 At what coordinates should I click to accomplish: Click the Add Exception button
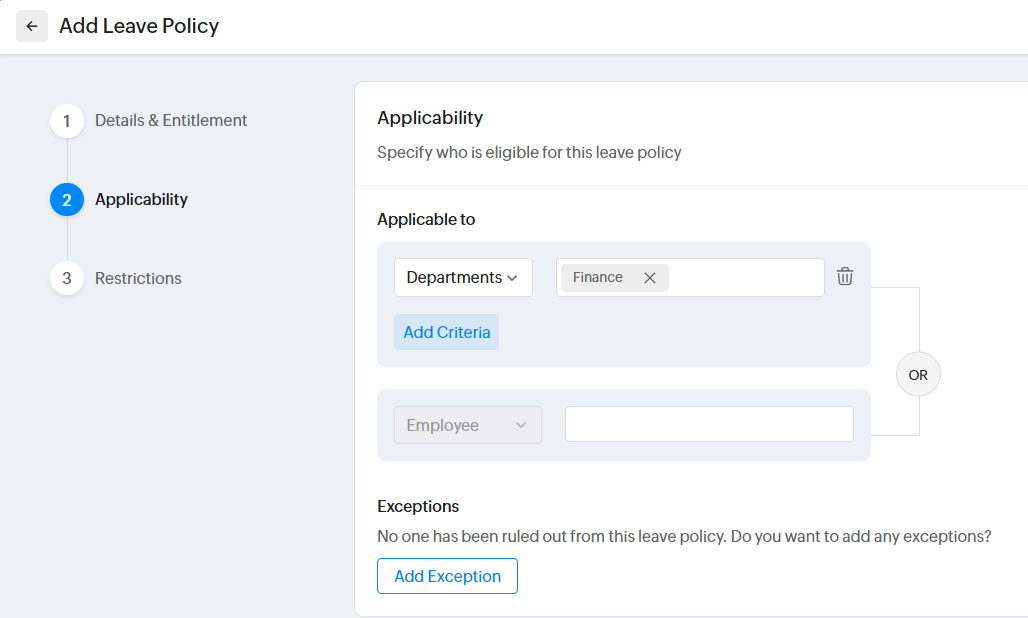click(447, 576)
